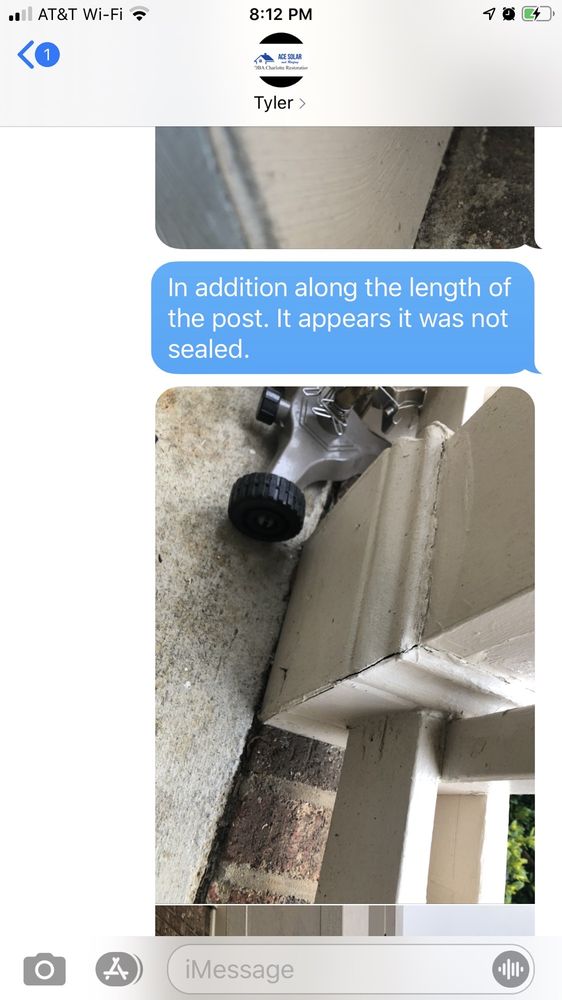Record an audio message
Viewport: 562px width, 1000px height.
point(512,969)
